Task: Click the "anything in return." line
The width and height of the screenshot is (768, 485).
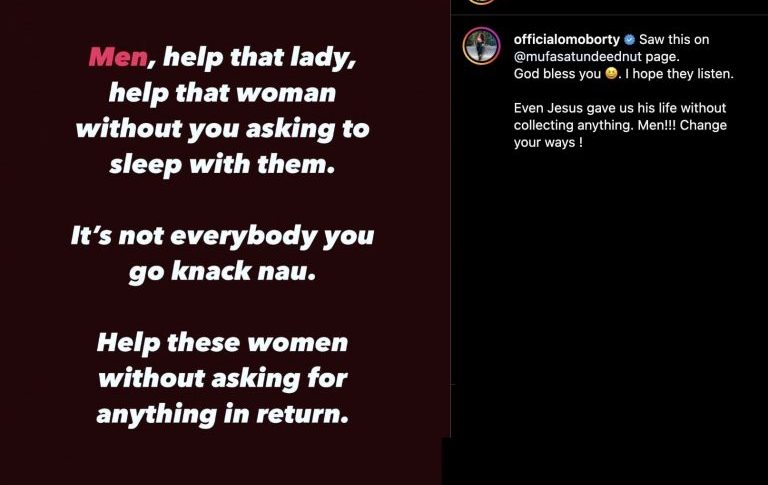Action: click(222, 414)
